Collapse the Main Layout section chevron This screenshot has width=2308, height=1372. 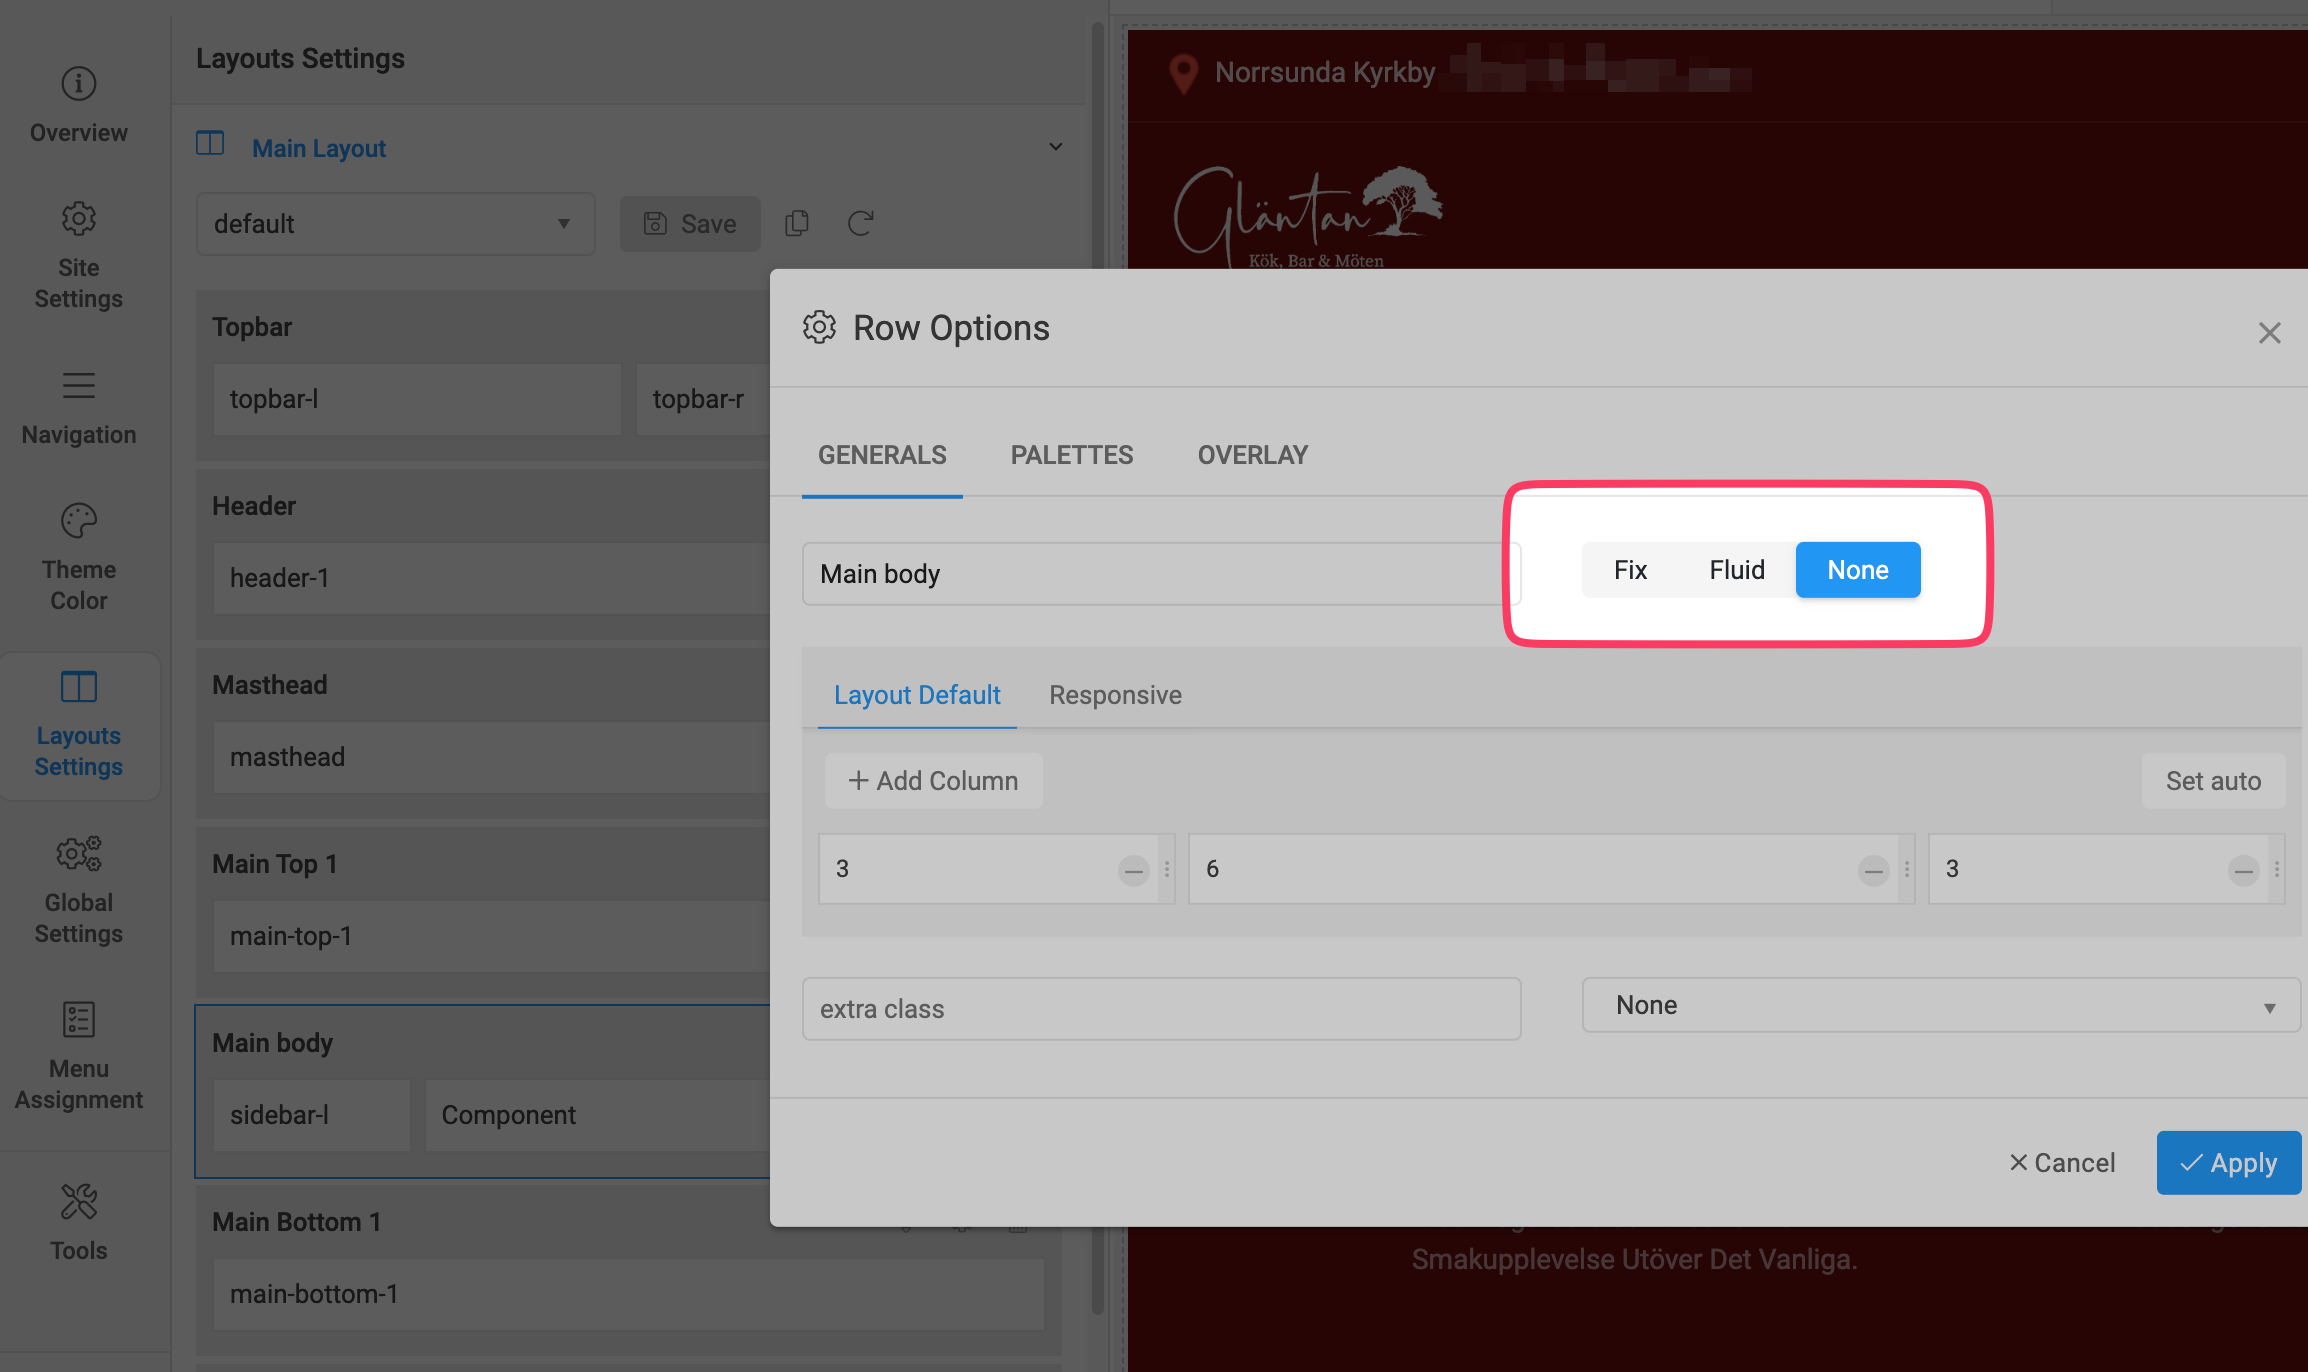(1055, 147)
